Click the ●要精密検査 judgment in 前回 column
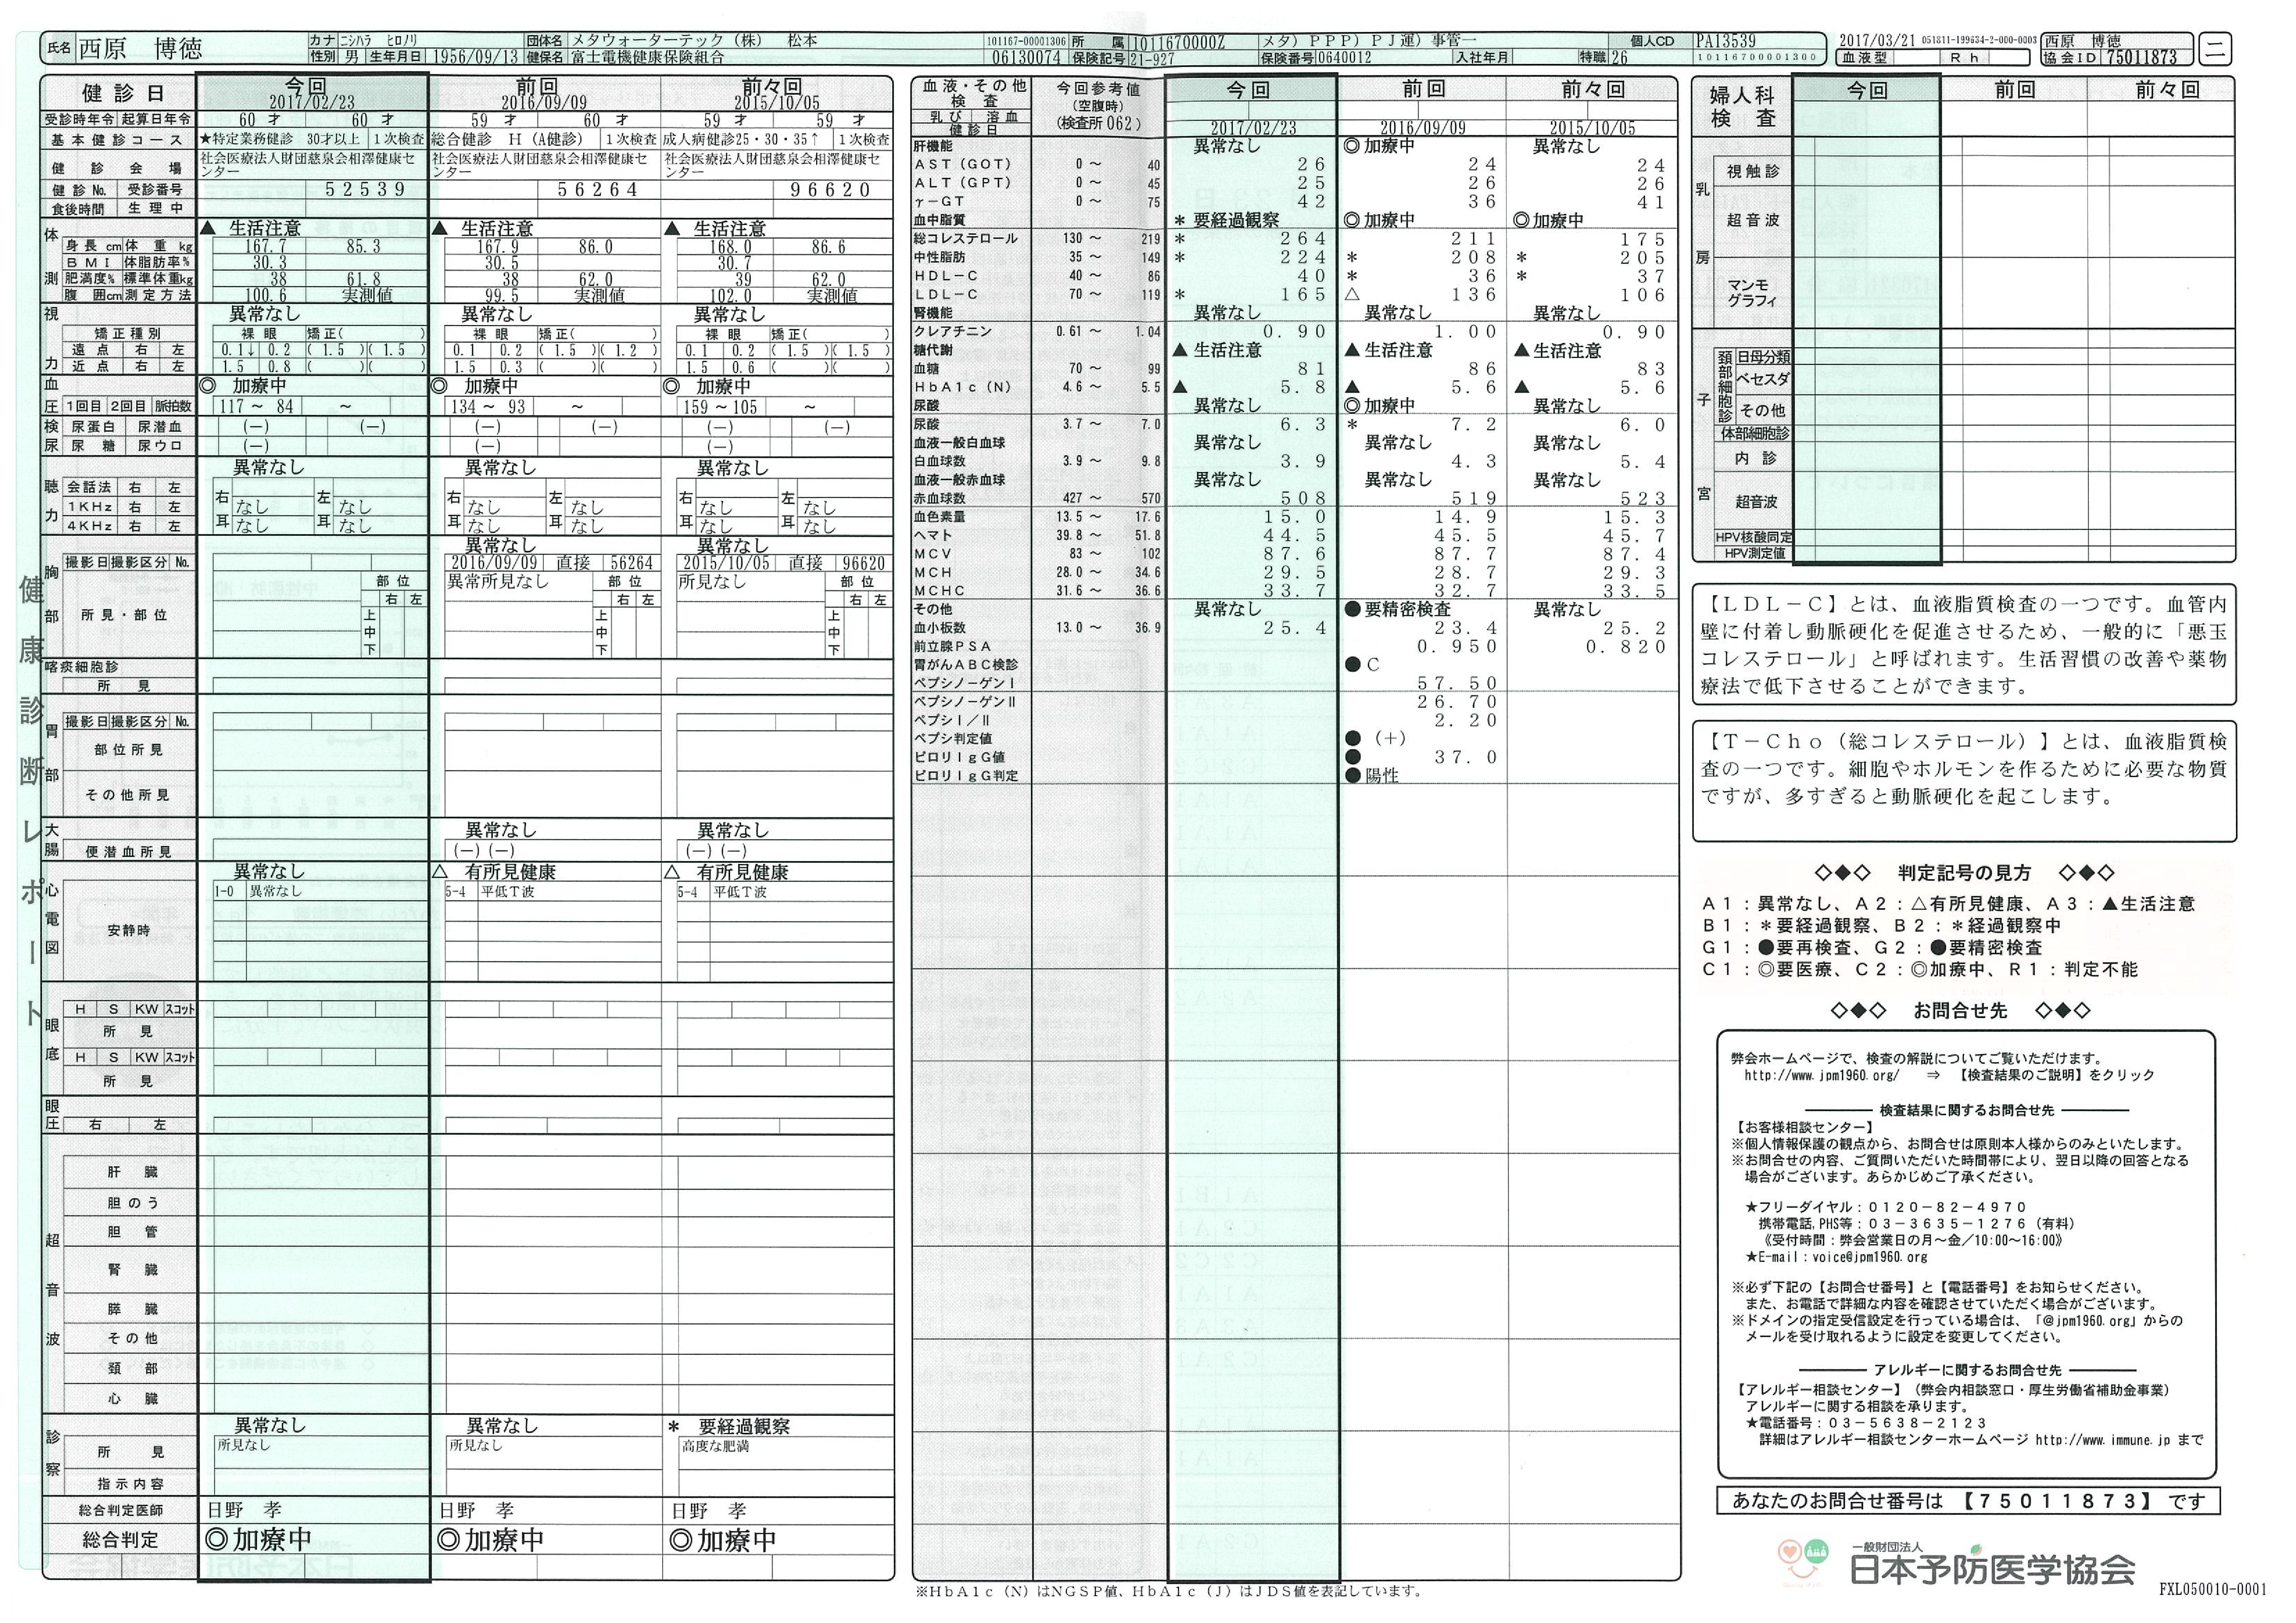Image resolution: width=2296 pixels, height=1623 pixels. (x=1397, y=609)
